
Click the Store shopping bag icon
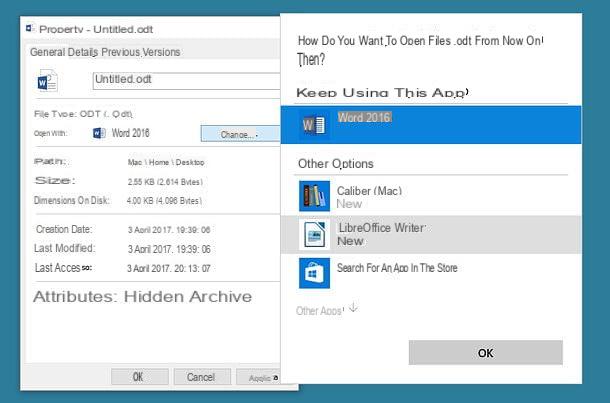(x=314, y=273)
